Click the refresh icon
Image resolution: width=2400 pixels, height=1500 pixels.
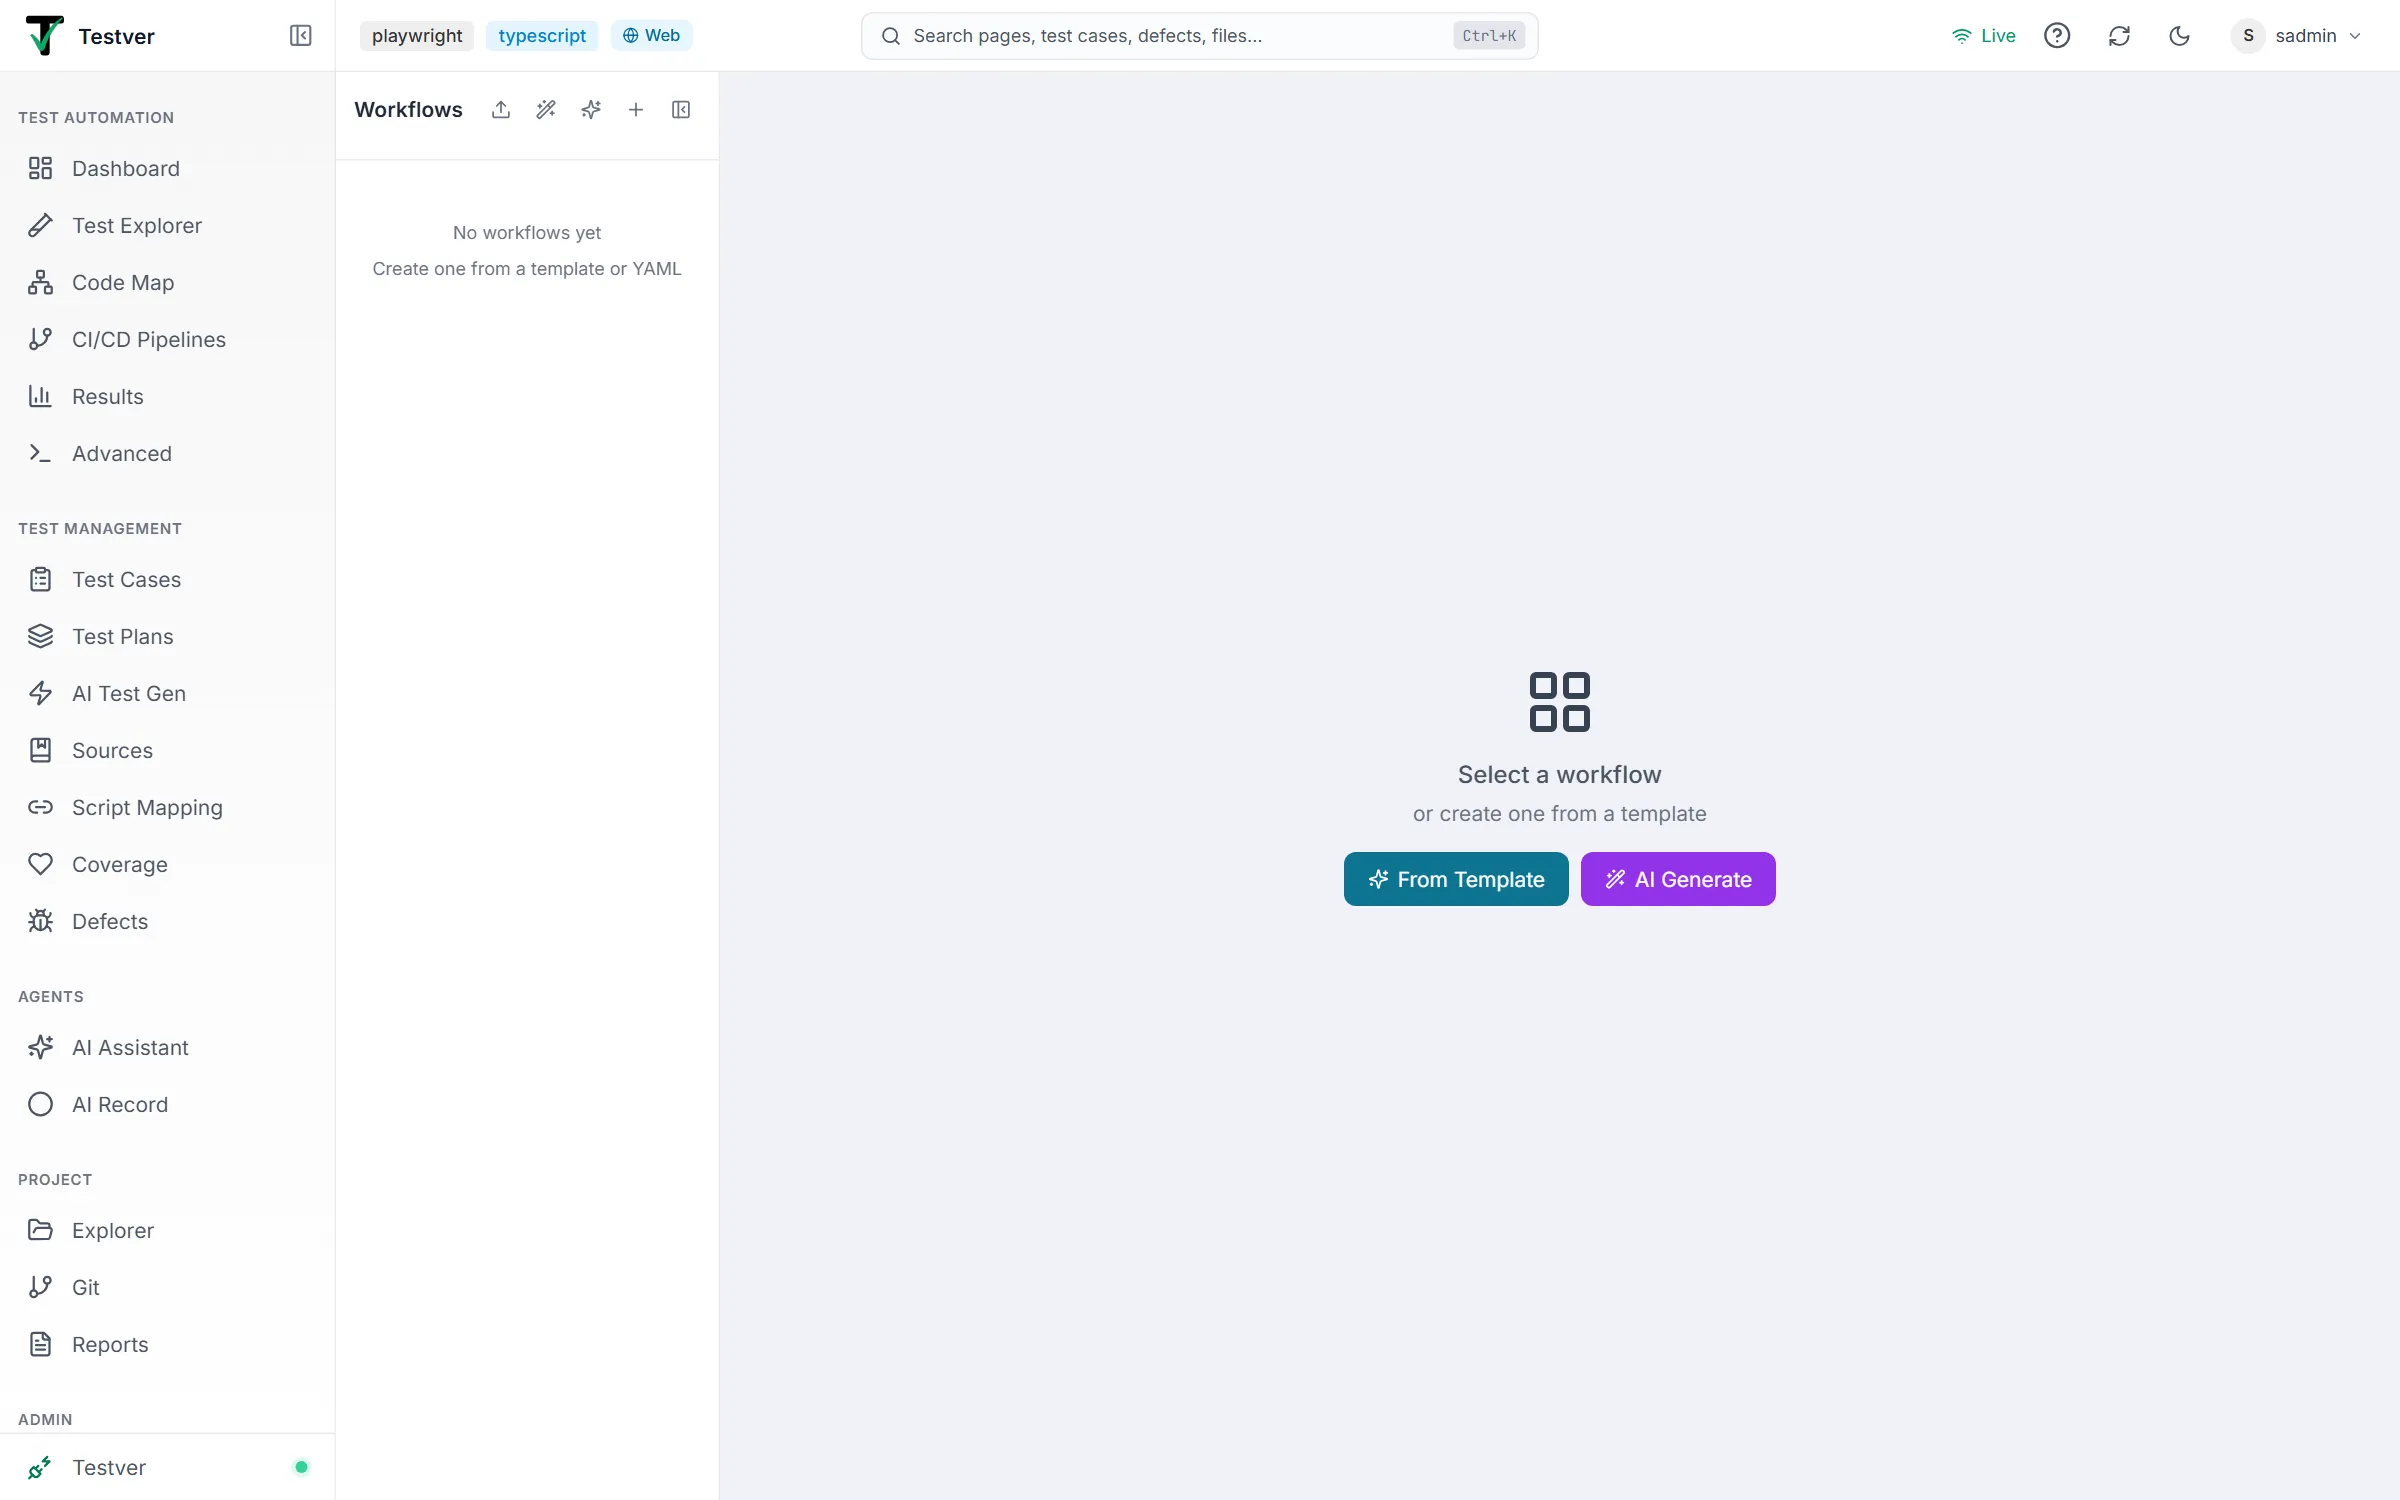point(2119,36)
